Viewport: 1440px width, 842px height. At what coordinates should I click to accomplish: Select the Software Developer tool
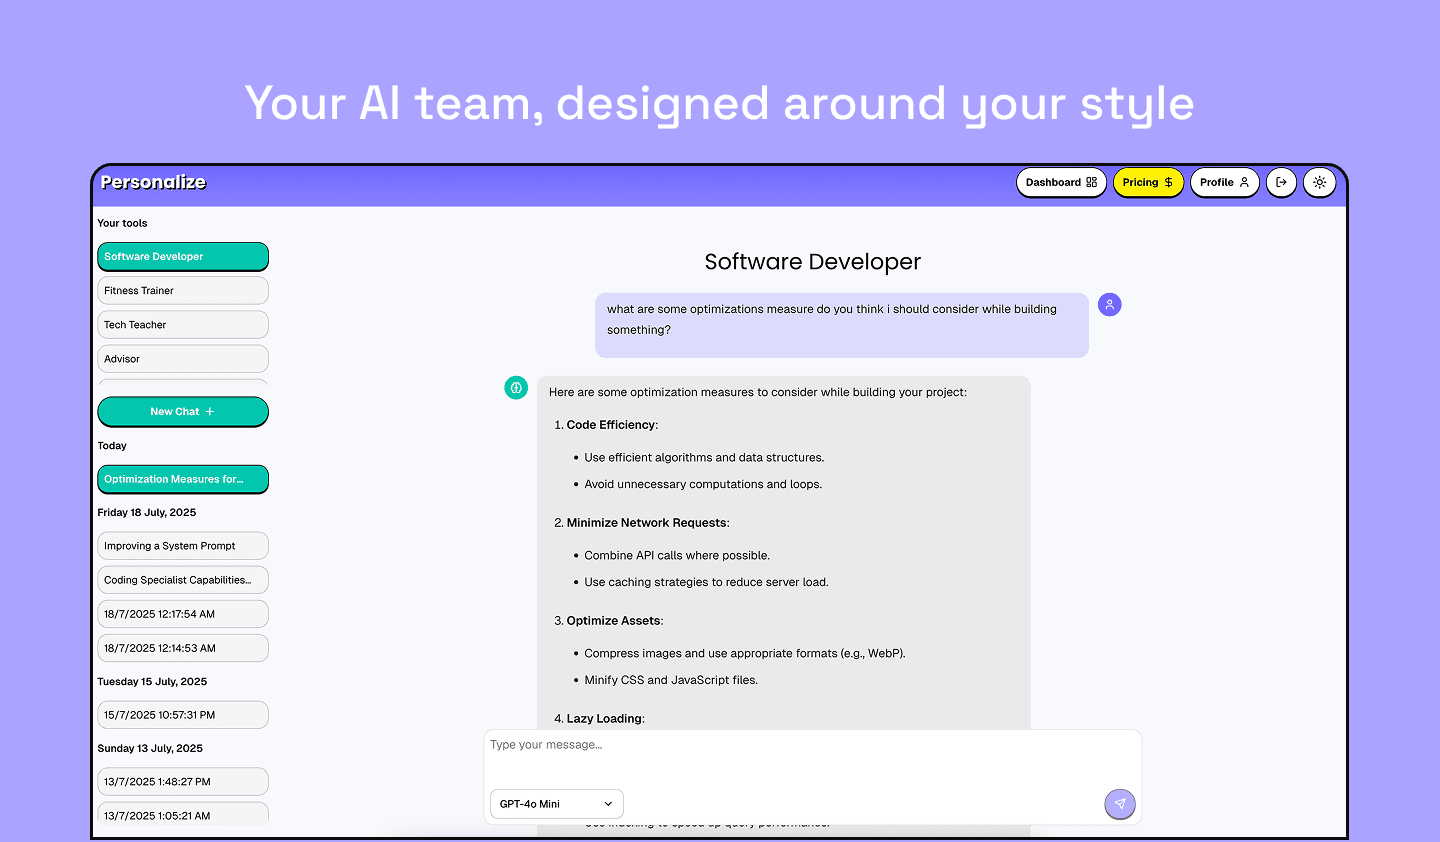click(x=182, y=257)
